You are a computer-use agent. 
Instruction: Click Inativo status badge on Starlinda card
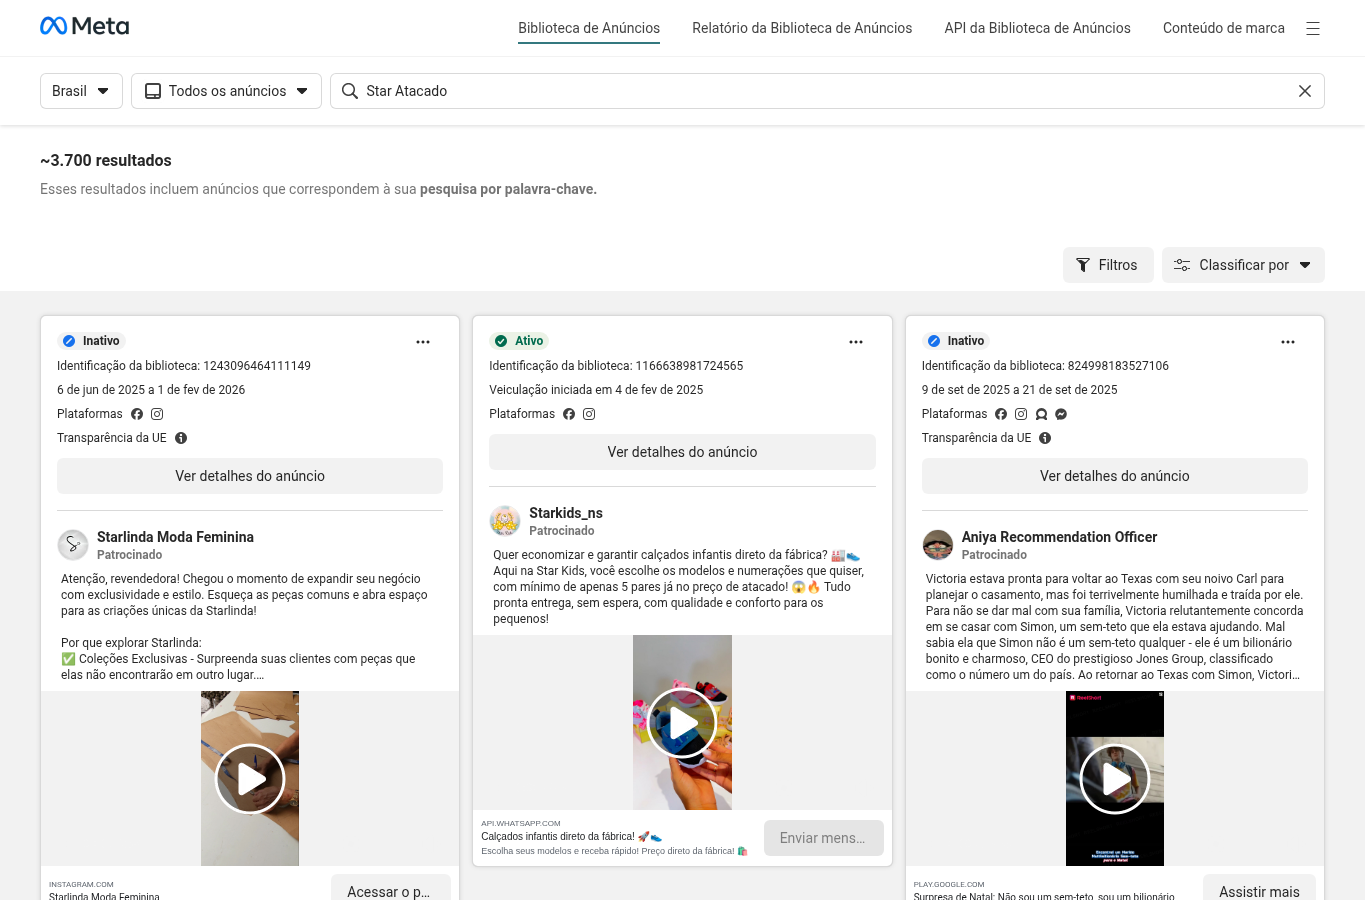[91, 341]
